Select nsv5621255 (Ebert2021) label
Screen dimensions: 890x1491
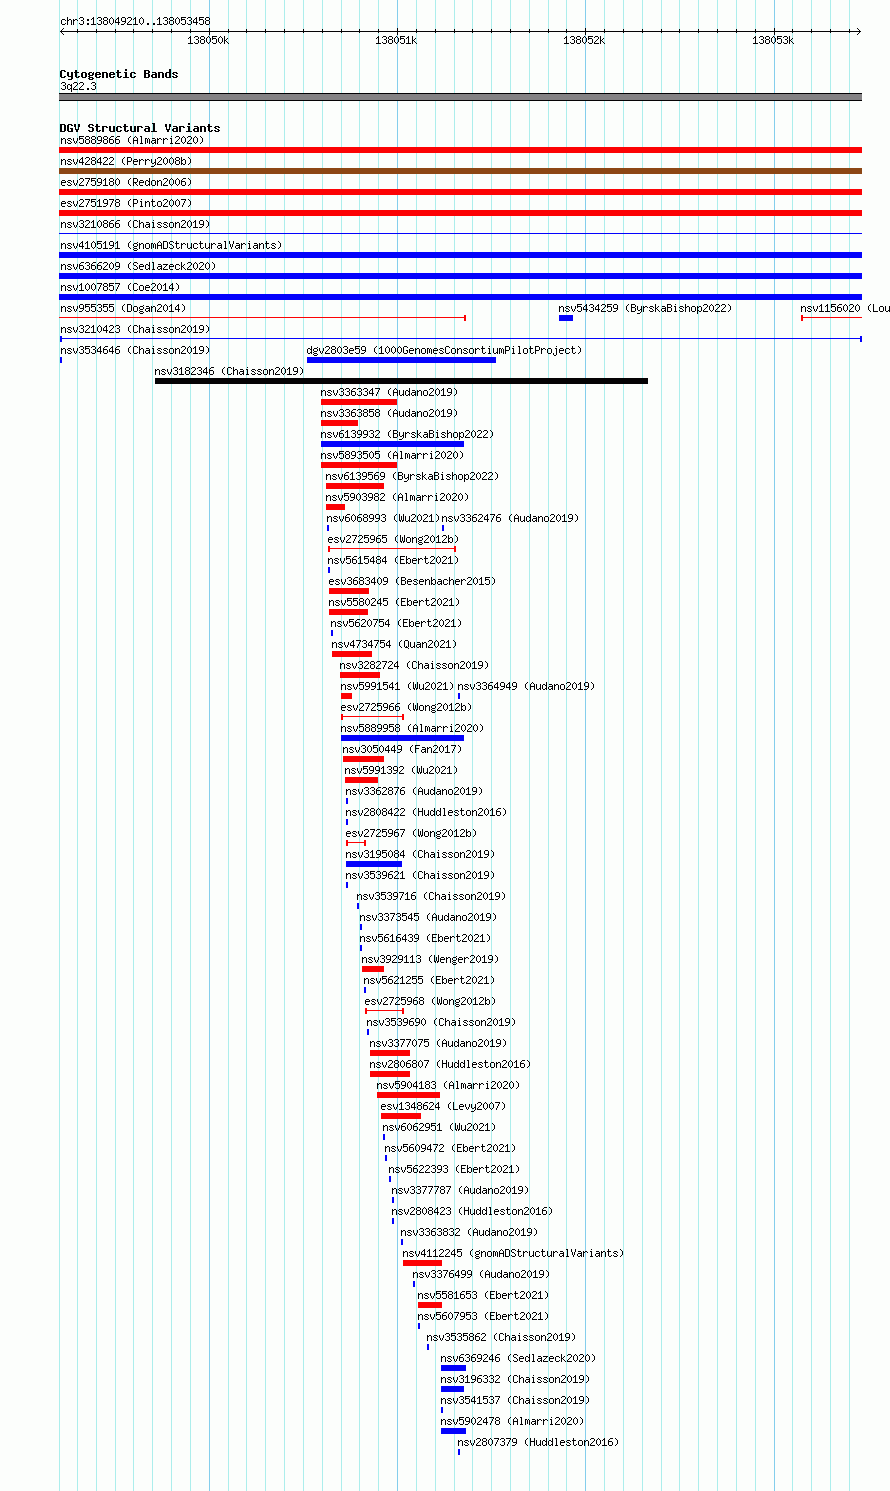(429, 980)
